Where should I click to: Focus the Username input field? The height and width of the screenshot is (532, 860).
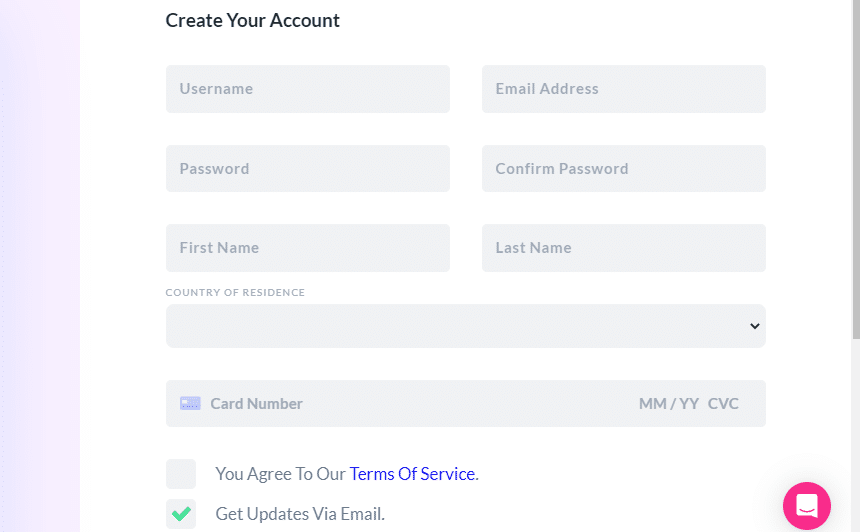pyautogui.click(x=308, y=89)
